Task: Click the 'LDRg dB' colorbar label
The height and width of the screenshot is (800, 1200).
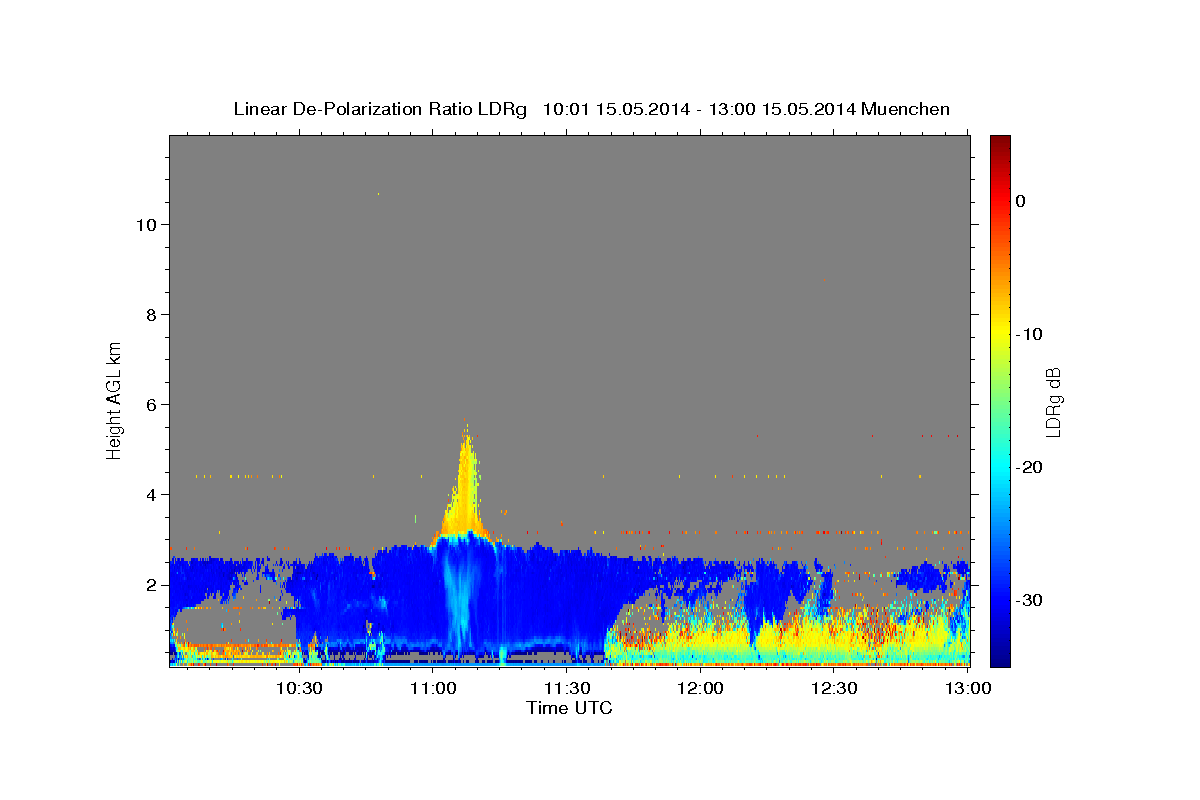Action: coord(1053,401)
